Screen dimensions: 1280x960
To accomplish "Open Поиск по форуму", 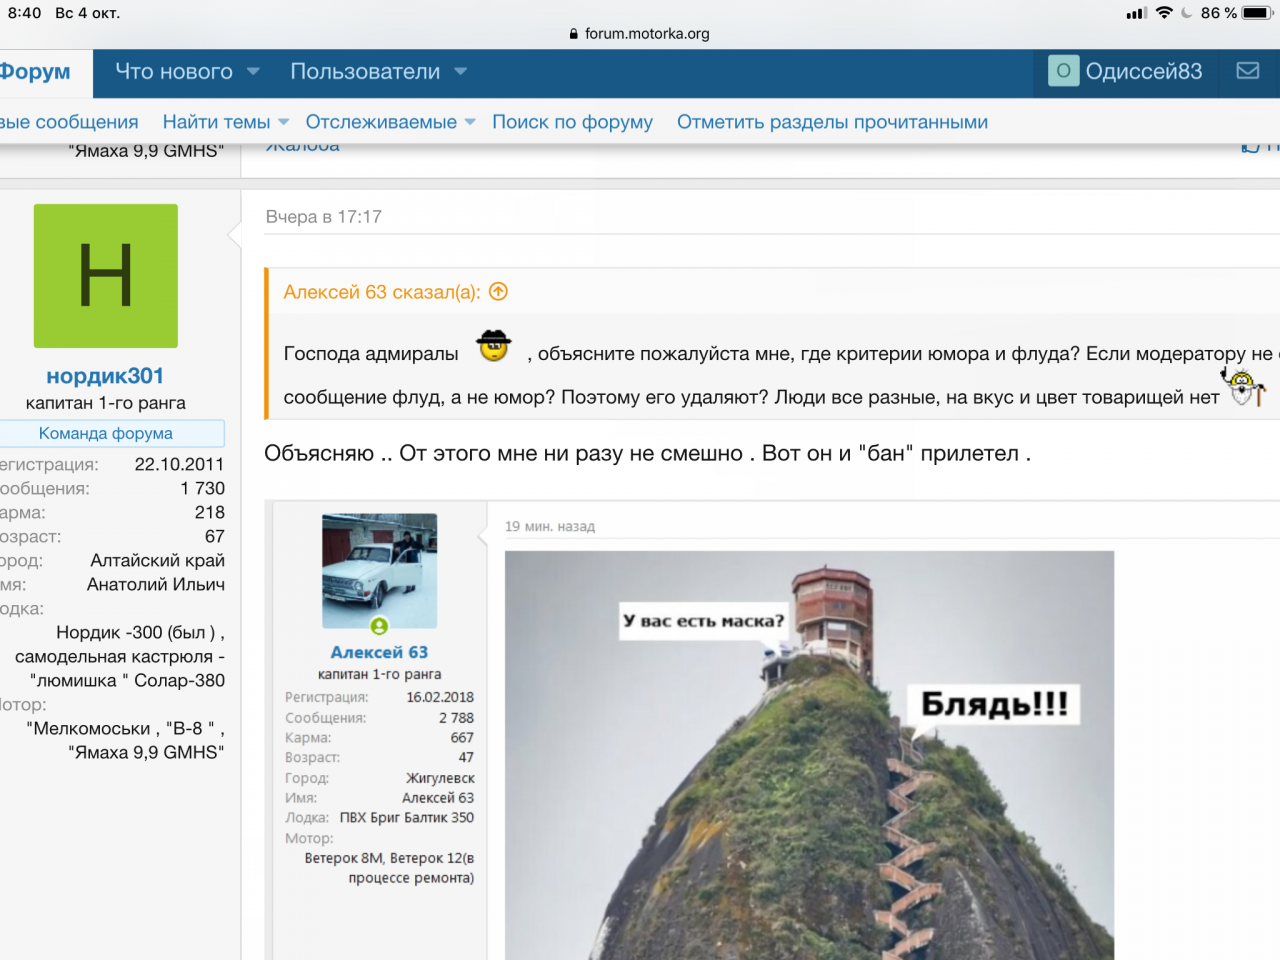I will [x=572, y=122].
